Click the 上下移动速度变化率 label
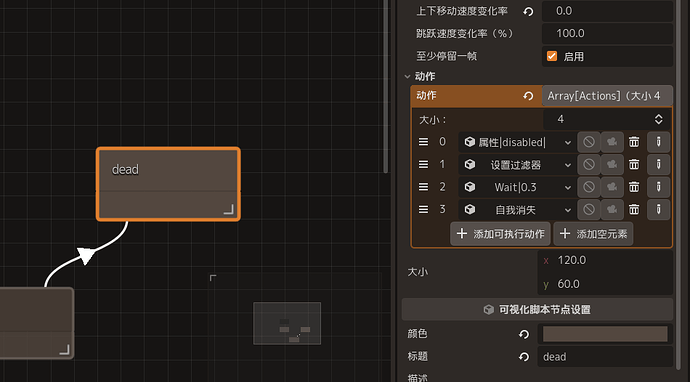 (x=462, y=11)
